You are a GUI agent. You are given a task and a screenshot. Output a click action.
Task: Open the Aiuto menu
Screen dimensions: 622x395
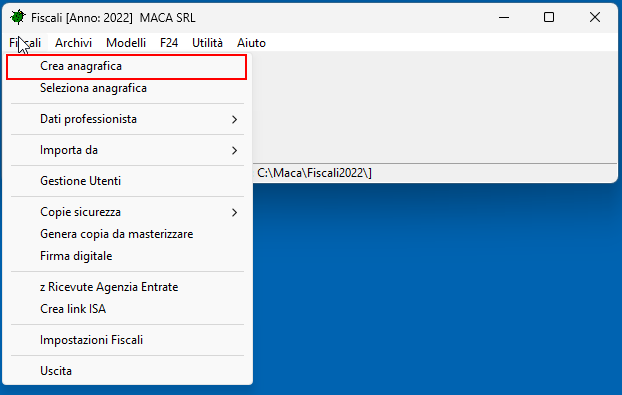click(x=251, y=43)
